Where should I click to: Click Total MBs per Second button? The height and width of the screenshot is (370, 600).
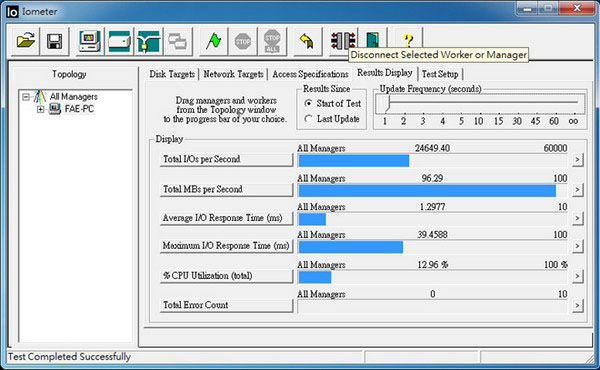226,189
